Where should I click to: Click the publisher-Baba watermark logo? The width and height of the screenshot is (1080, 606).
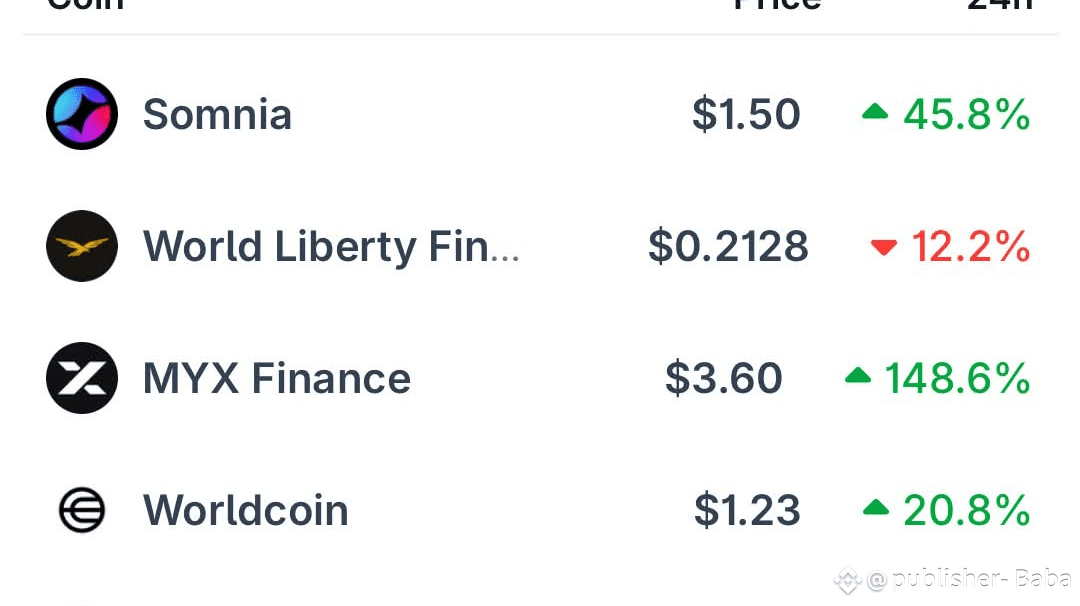point(848,580)
